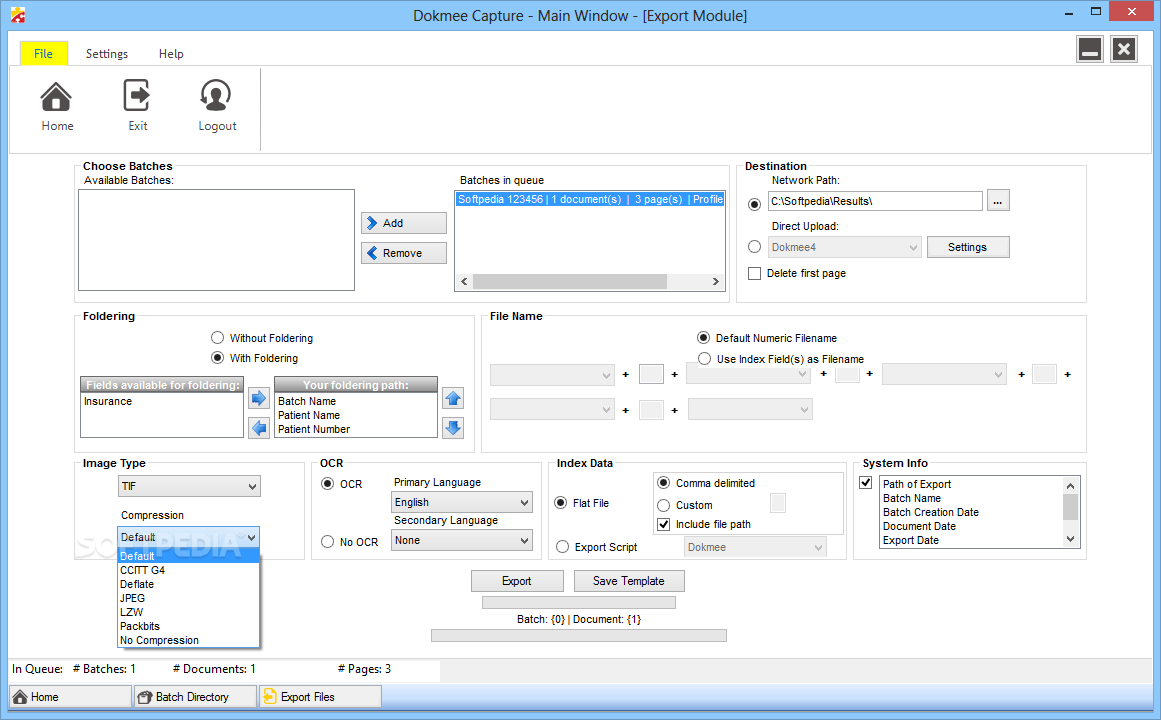This screenshot has height=720, width=1161.
Task: Select Flat File index data option
Action: (561, 503)
